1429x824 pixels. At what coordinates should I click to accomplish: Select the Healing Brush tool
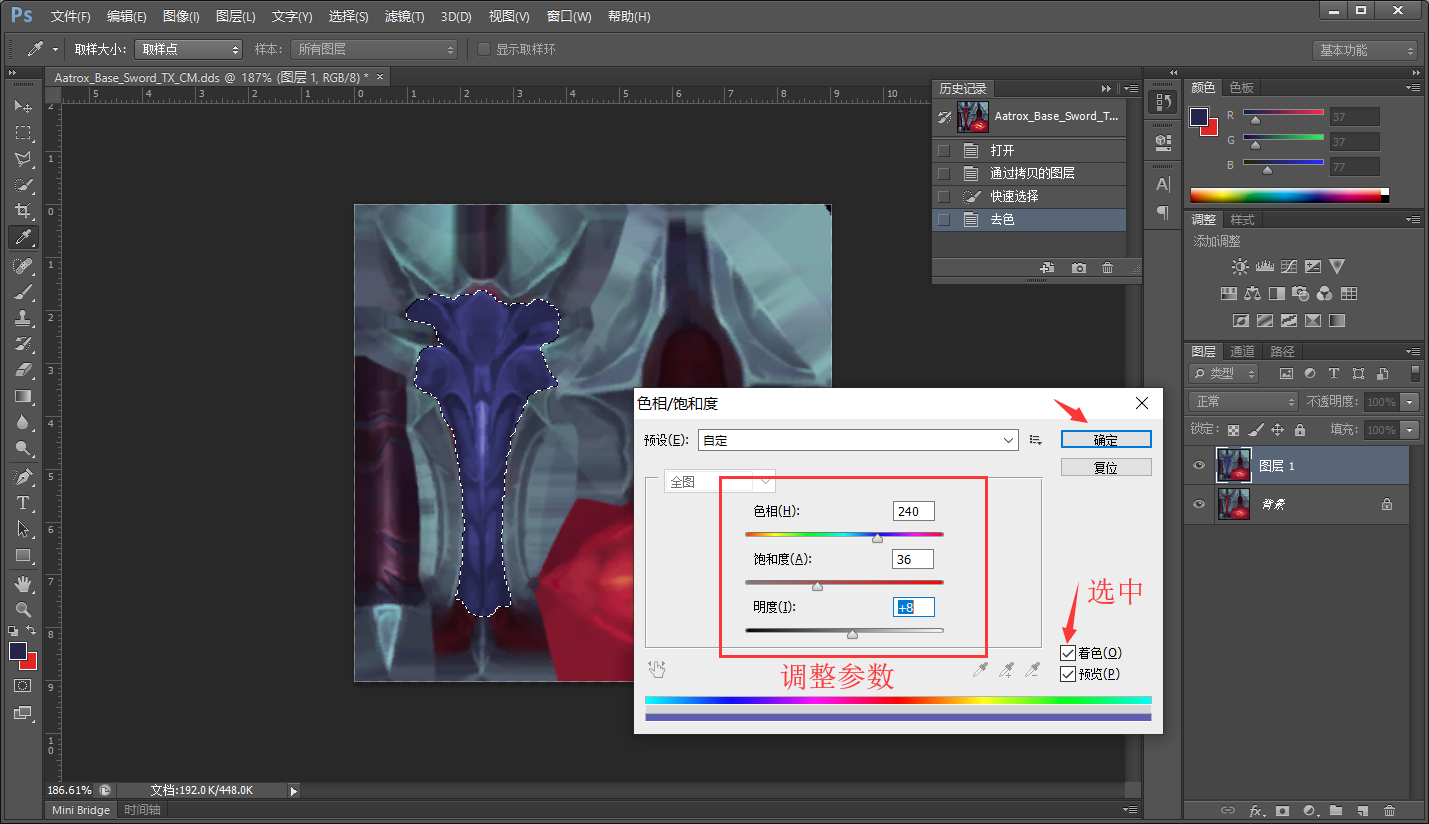click(x=23, y=265)
